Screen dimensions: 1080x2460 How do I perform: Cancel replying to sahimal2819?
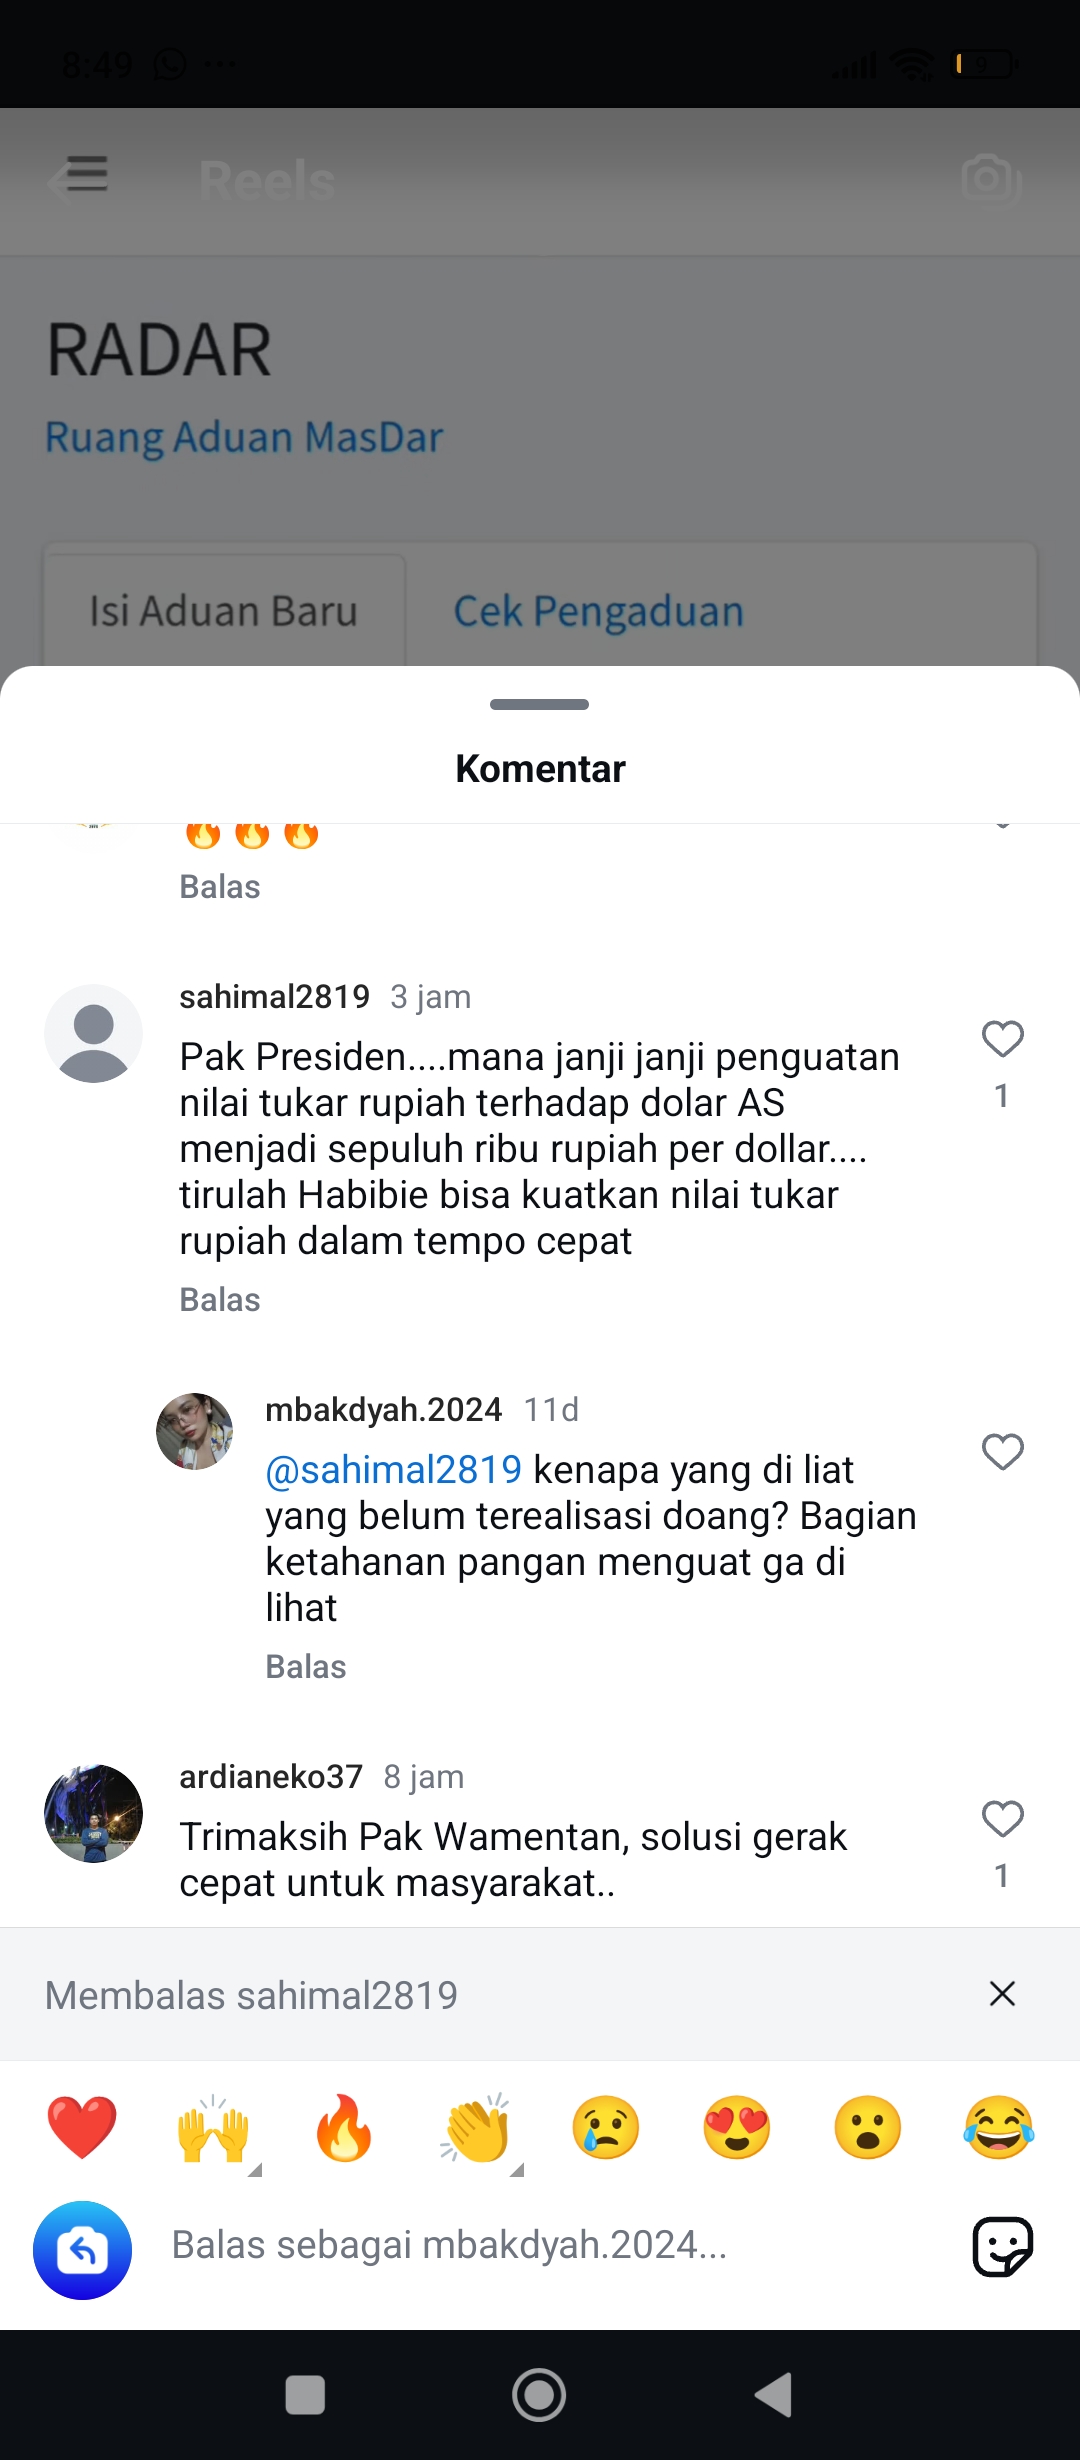point(1002,1993)
